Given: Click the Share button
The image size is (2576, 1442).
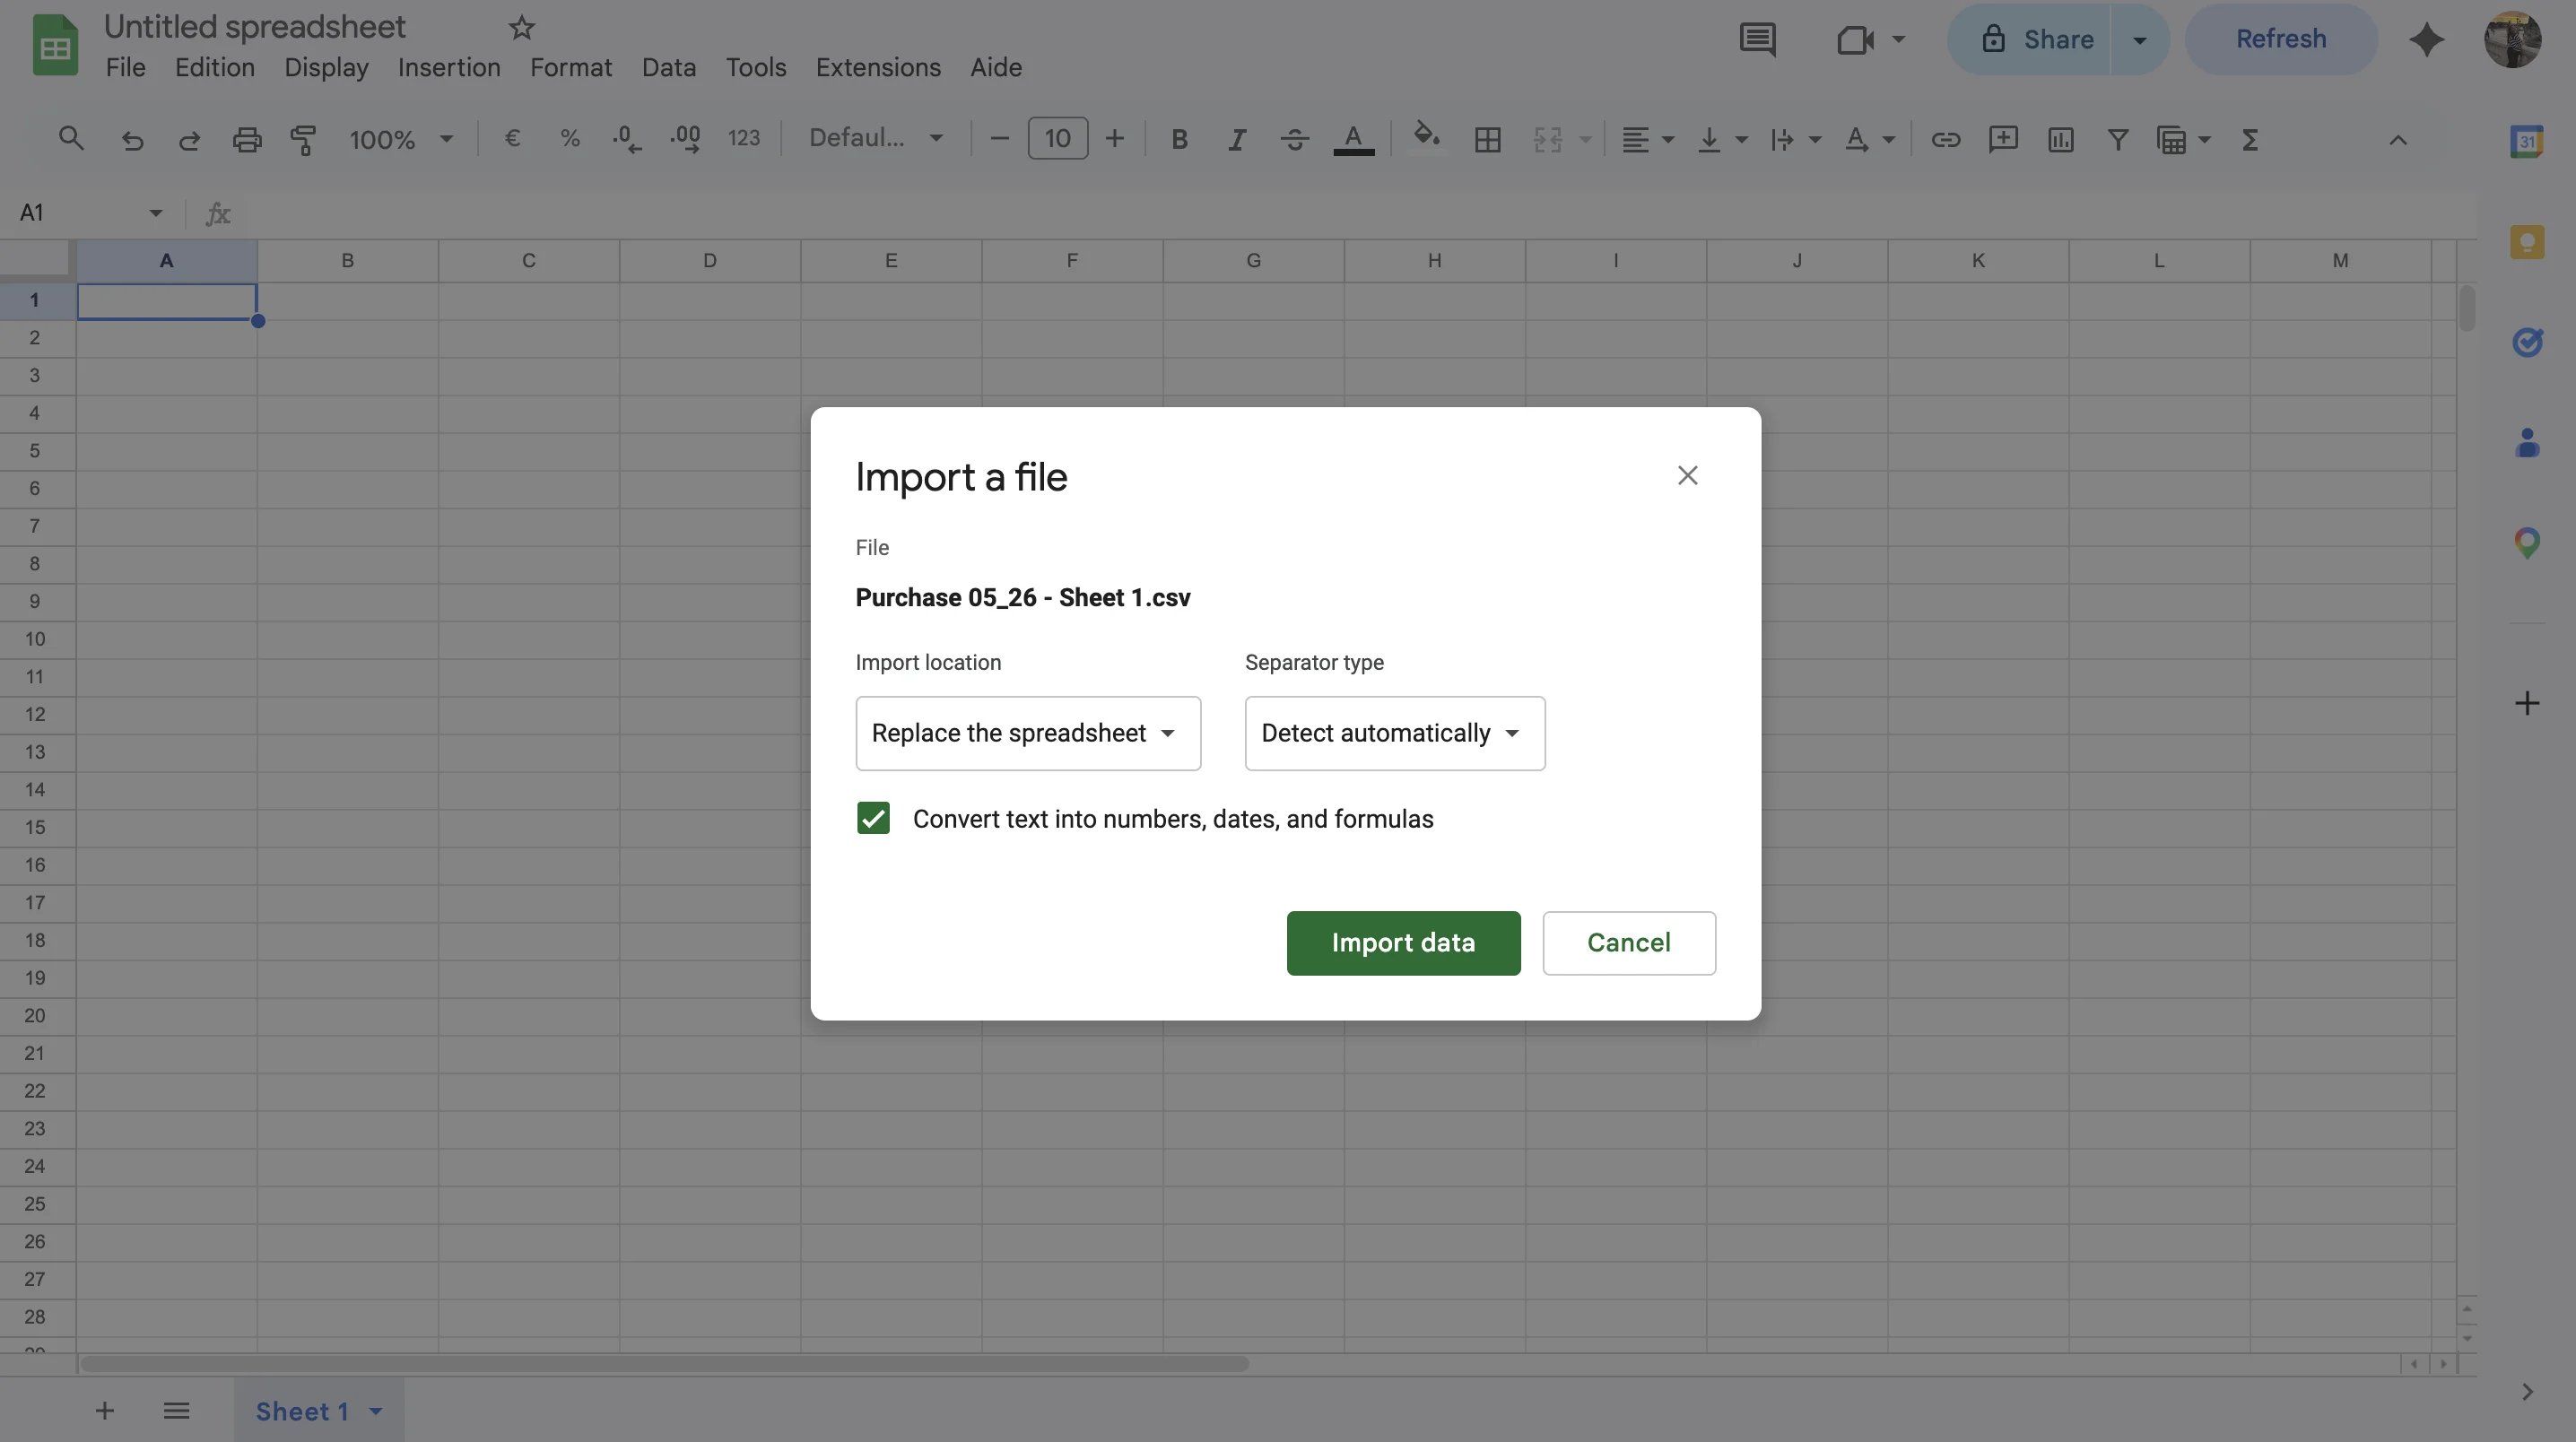Looking at the screenshot, I should tap(2030, 40).
